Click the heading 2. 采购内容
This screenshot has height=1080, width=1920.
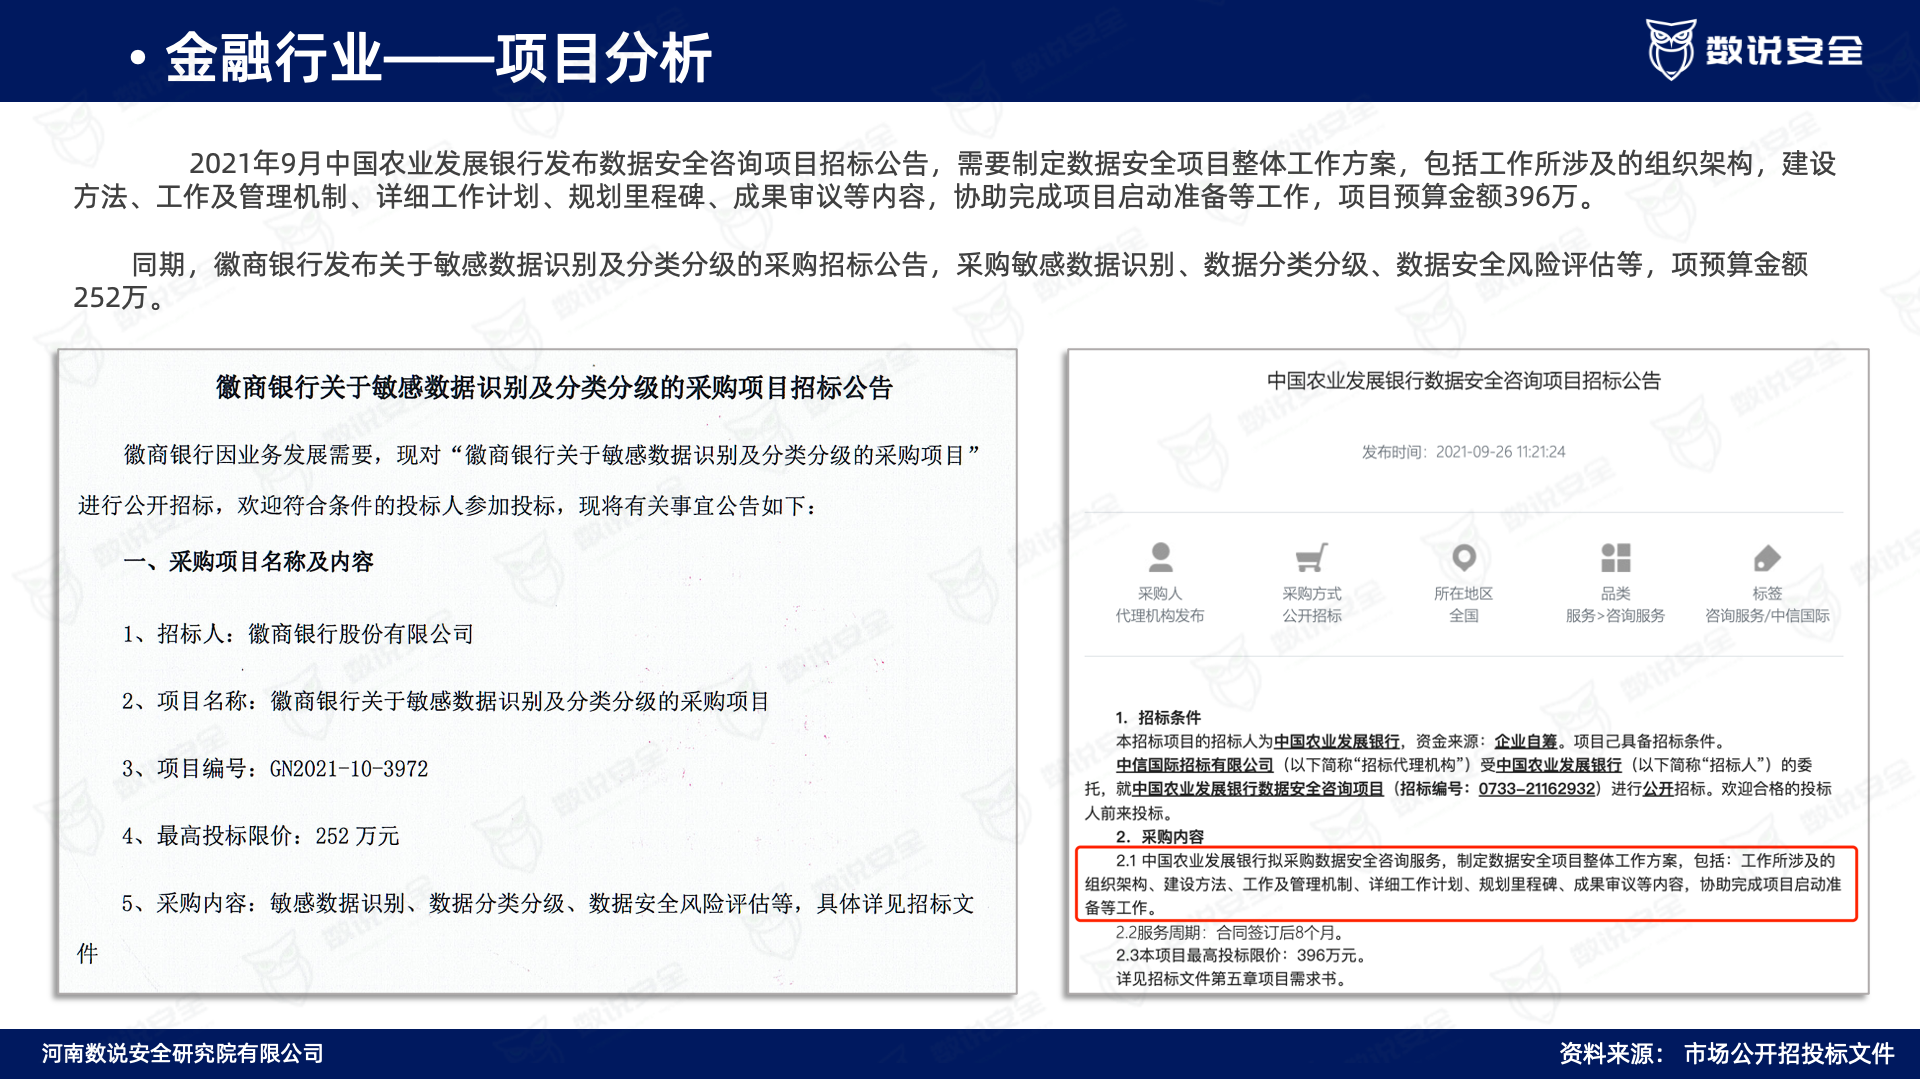1160,837
